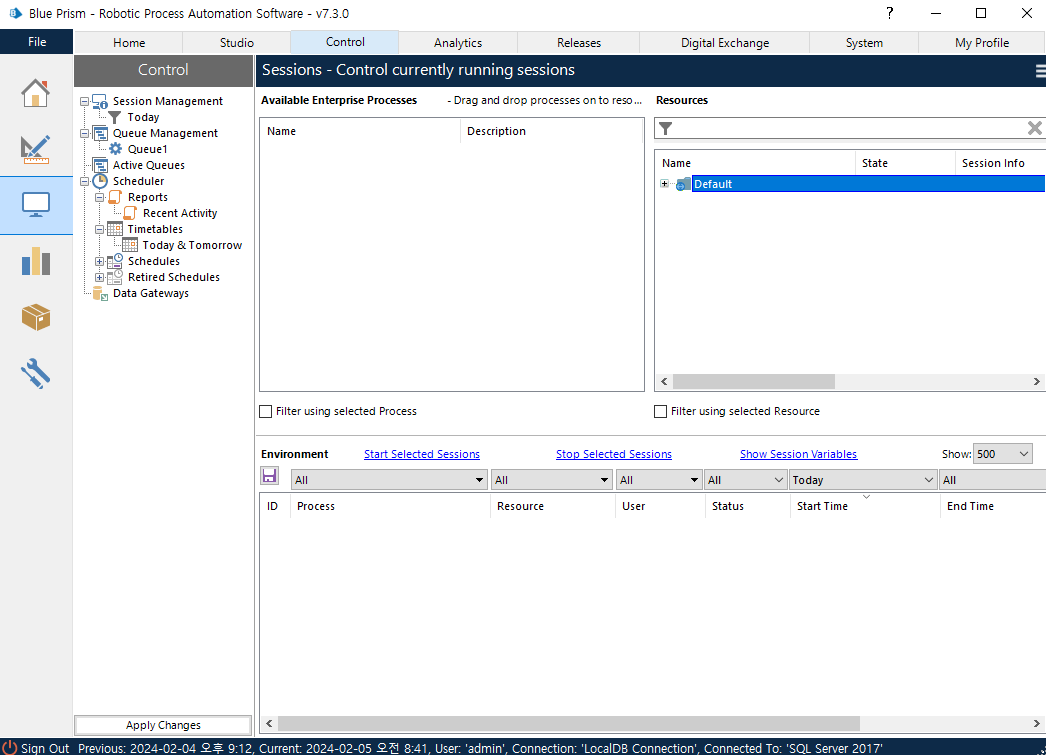Click the Data Gateways database icon
The width and height of the screenshot is (1046, 755).
pos(100,293)
